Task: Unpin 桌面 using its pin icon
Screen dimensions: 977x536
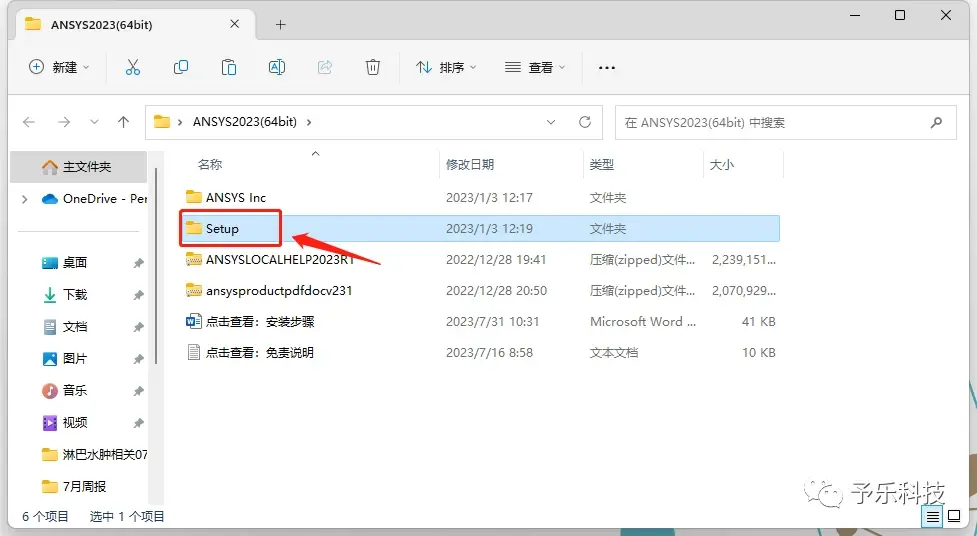Action: tap(138, 263)
